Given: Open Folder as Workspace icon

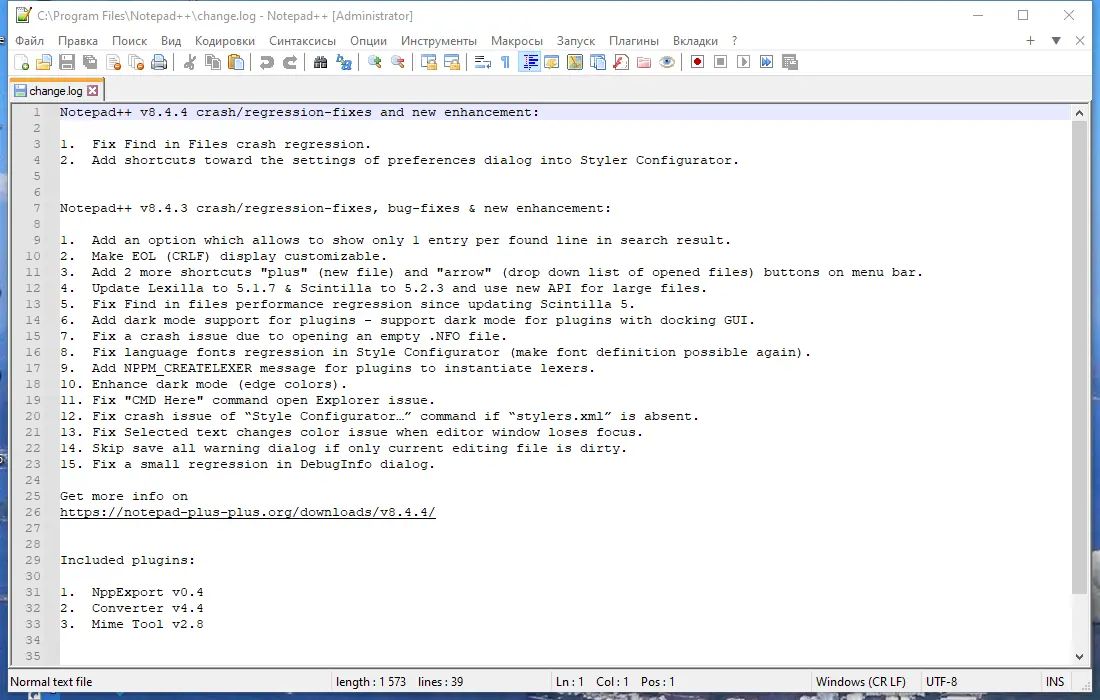Looking at the screenshot, I should [x=644, y=62].
